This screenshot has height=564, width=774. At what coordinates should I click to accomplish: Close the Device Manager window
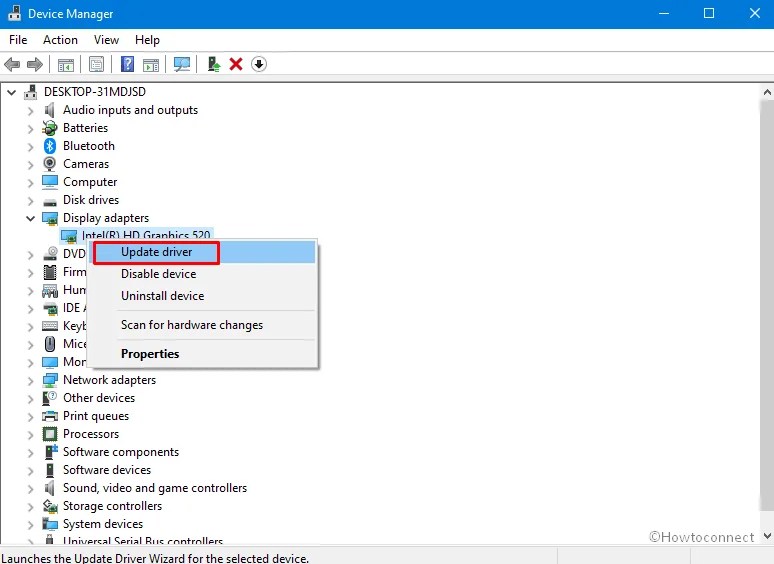754,13
